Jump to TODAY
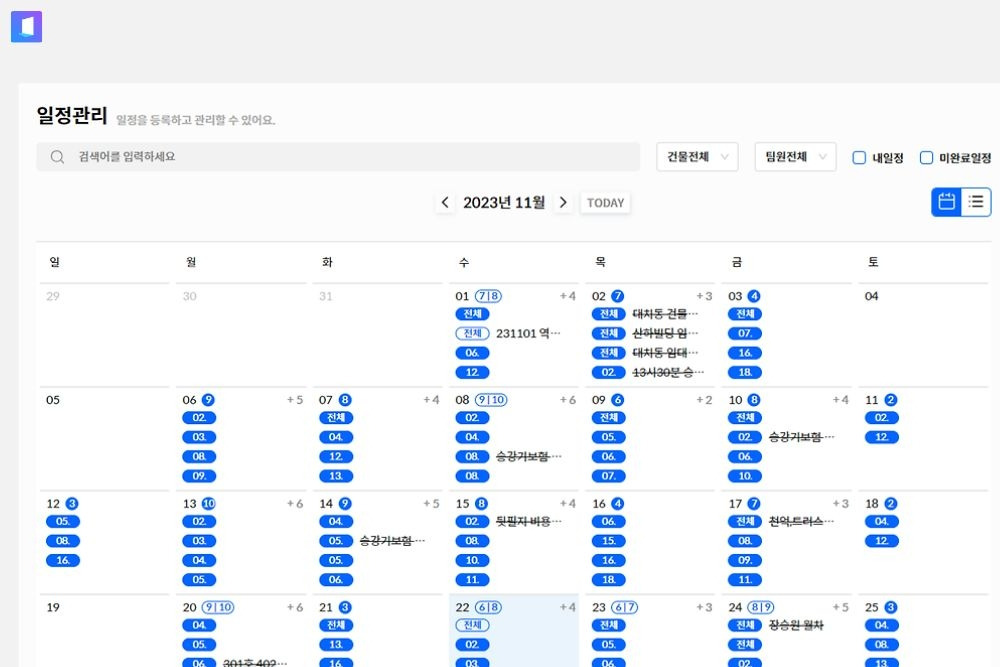Screen dimensions: 1000x667 coord(605,203)
